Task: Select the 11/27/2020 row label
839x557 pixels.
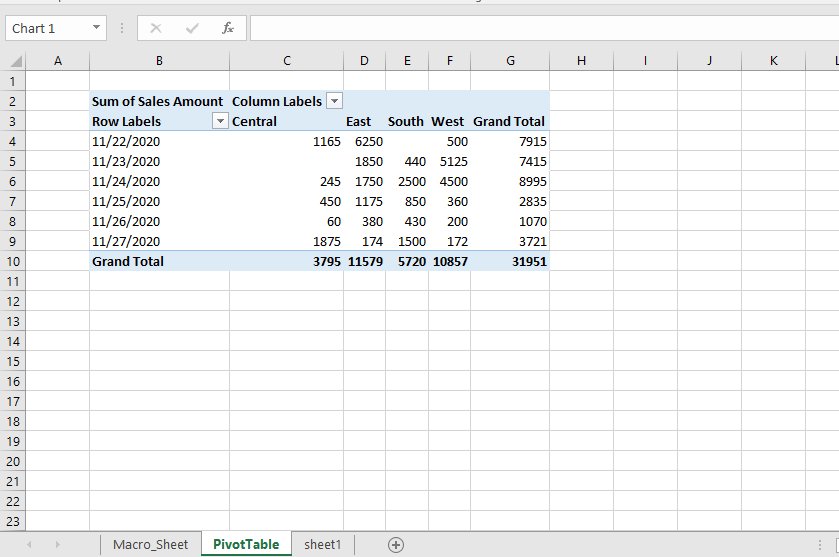Action: tap(159, 241)
